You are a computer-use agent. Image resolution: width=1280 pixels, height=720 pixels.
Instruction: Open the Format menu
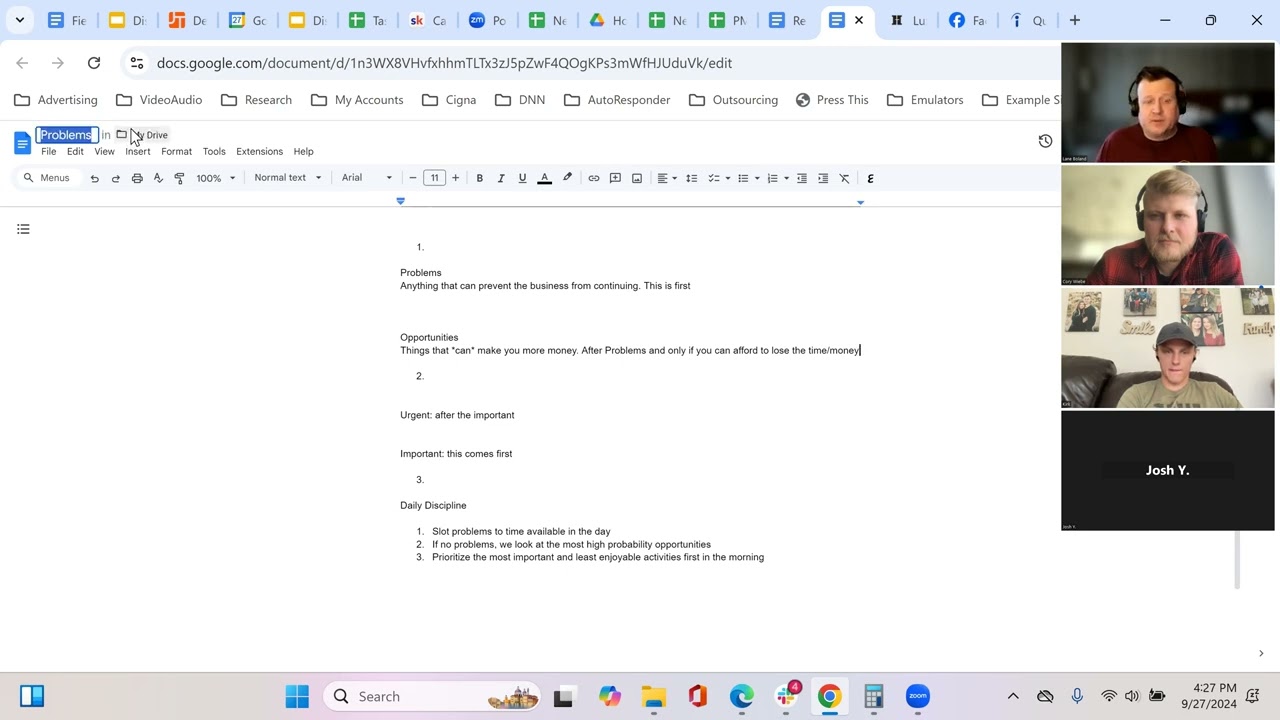coord(176,151)
